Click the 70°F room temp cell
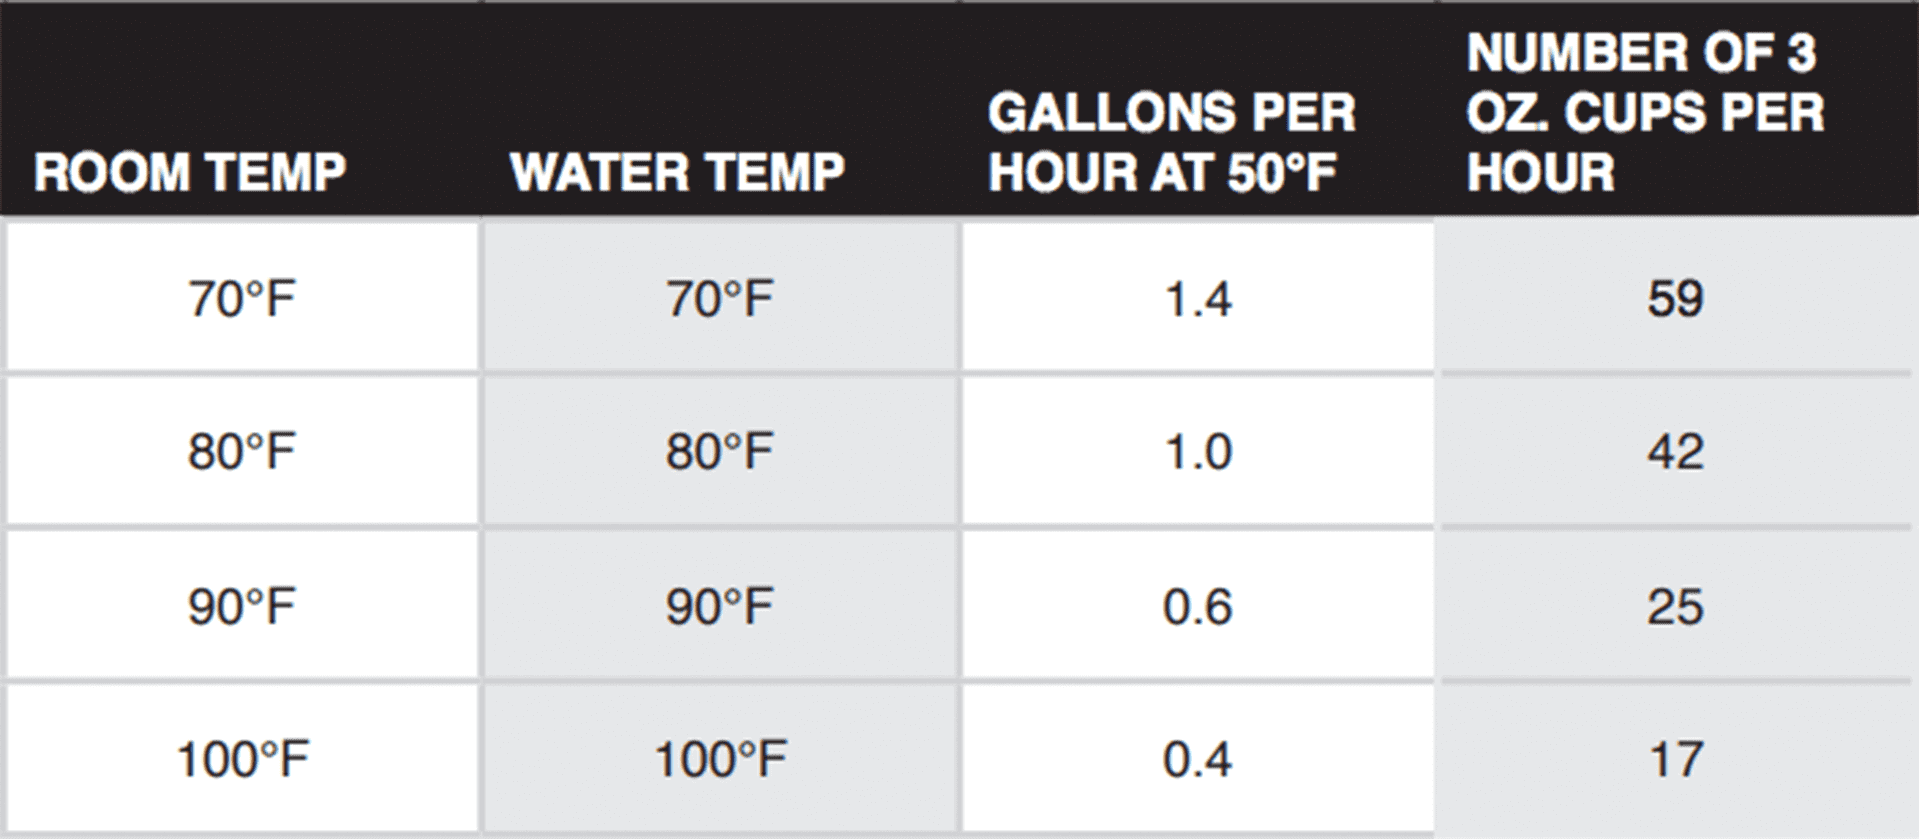1920x839 pixels. [x=242, y=299]
